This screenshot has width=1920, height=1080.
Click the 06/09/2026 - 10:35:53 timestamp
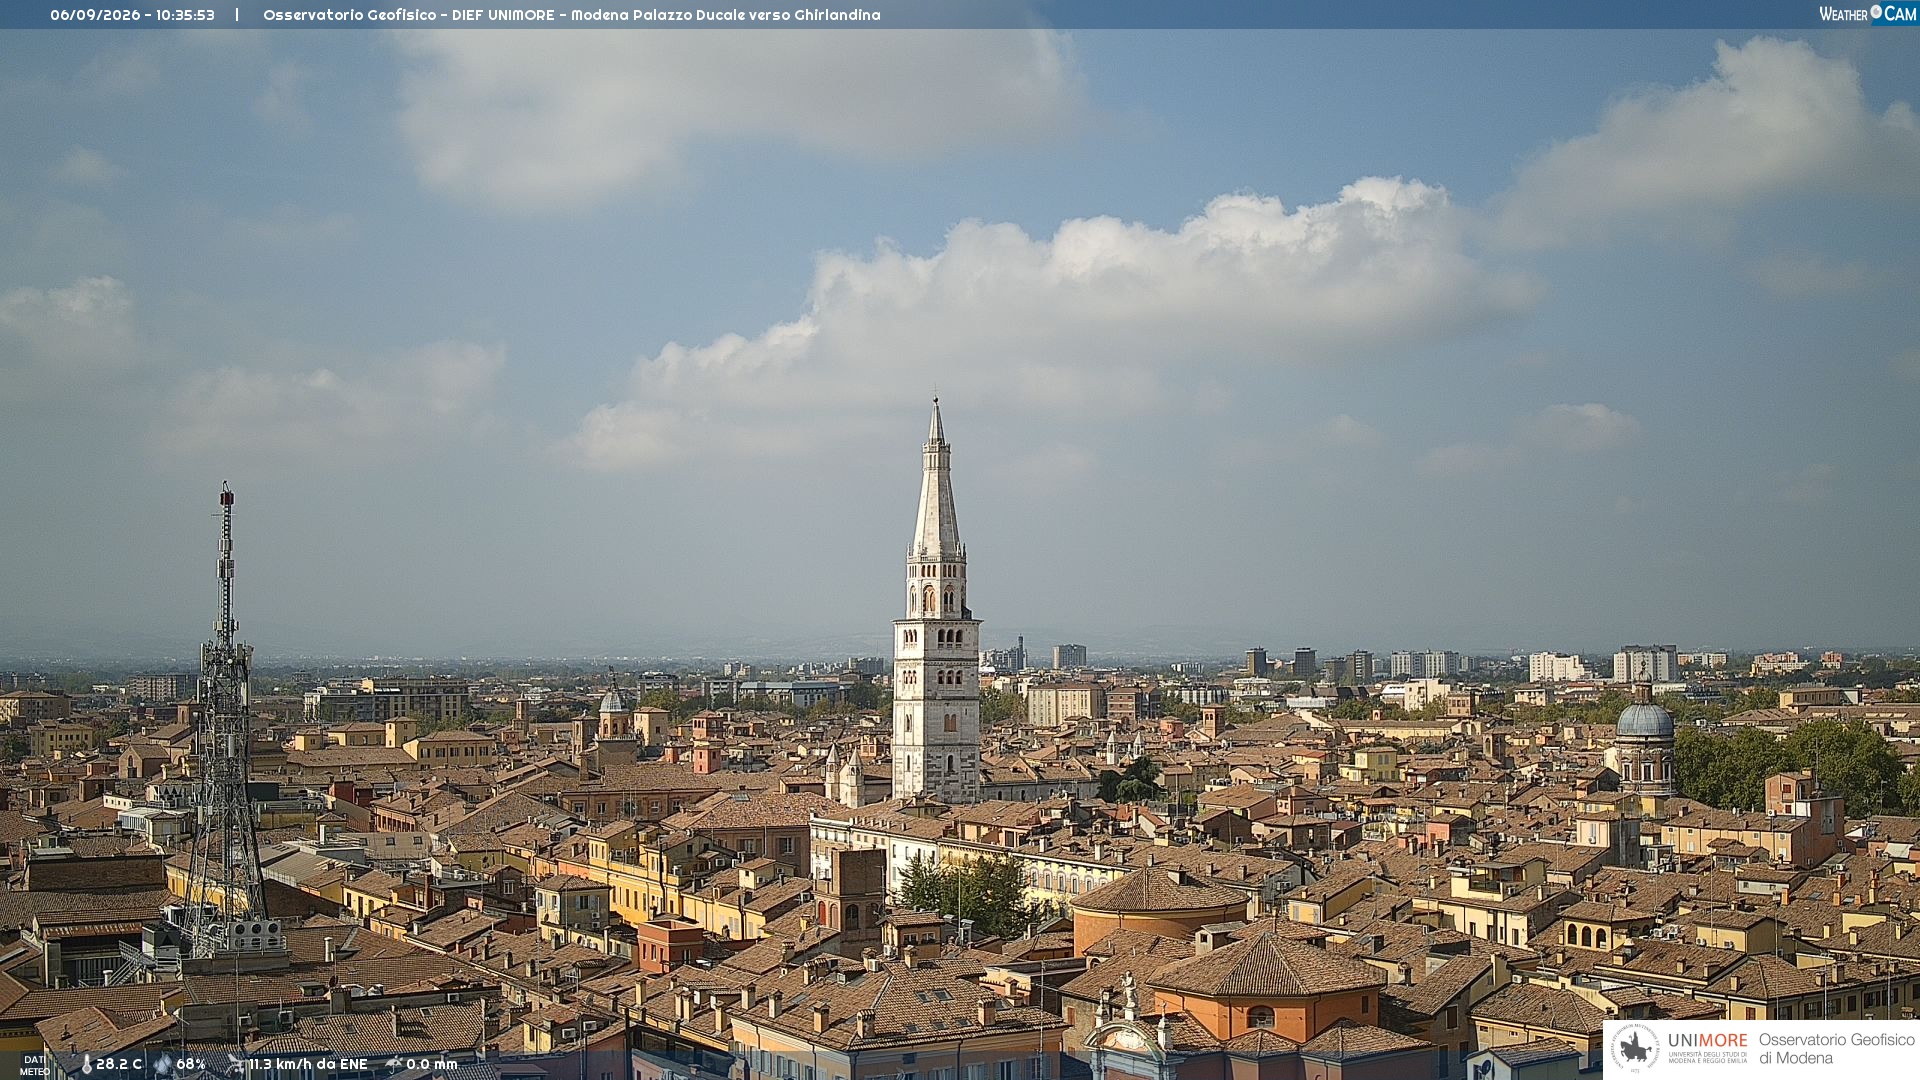132,15
